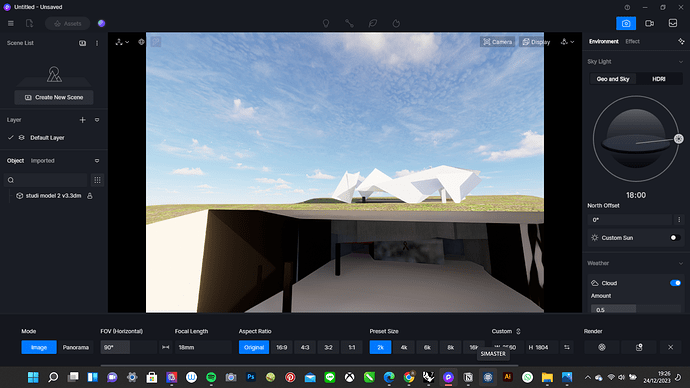The height and width of the screenshot is (388, 690).
Task: Select the path tool icon in top toolbar
Action: [x=349, y=23]
